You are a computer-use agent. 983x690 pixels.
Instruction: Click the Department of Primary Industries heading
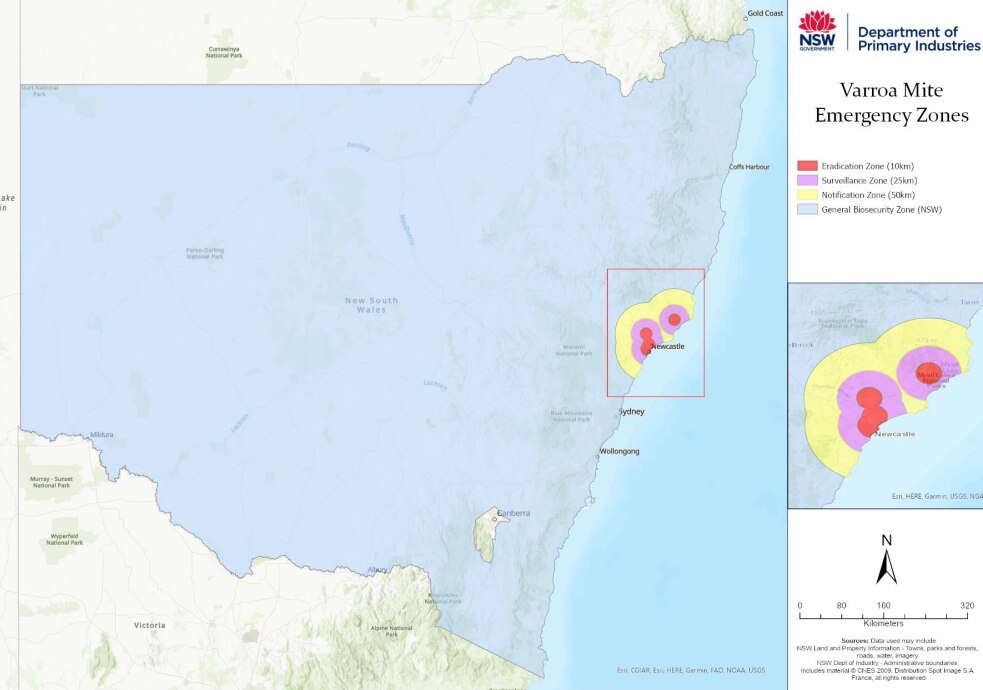(918, 38)
